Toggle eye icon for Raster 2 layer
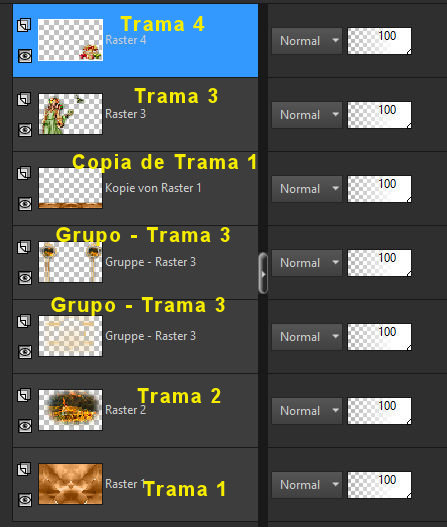Image resolution: width=447 pixels, height=527 pixels. (25, 426)
